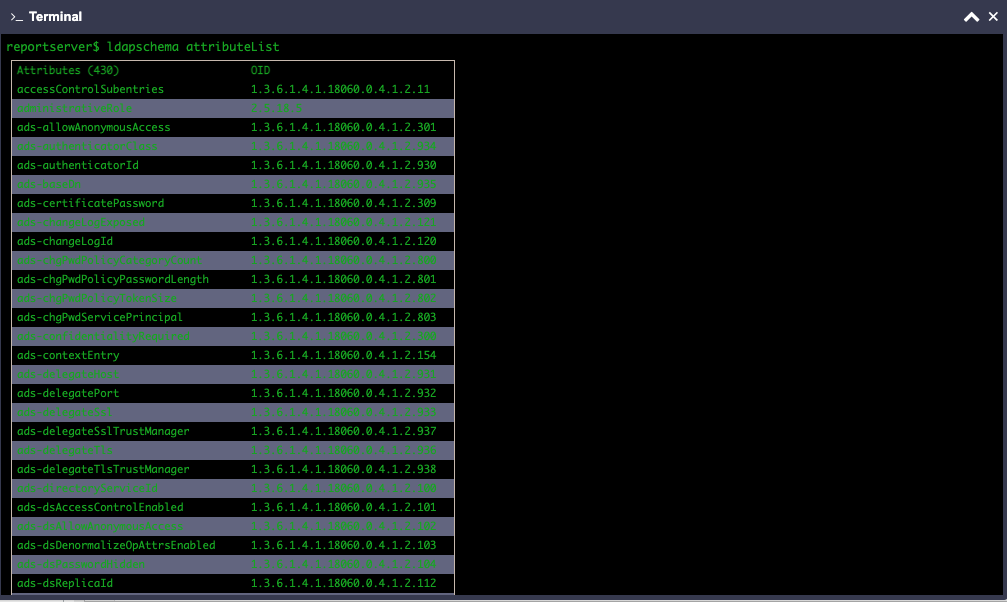
Task: Select the ads-delegatePort attribute name
Action: 68,393
